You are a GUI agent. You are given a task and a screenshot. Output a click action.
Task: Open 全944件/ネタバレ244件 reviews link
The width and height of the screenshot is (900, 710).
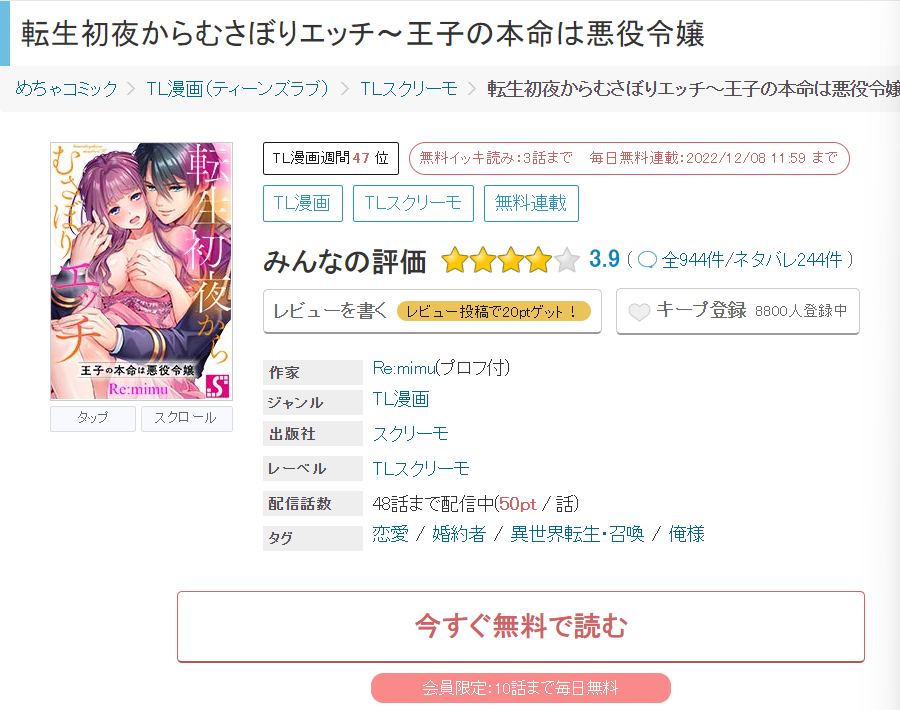[752, 260]
